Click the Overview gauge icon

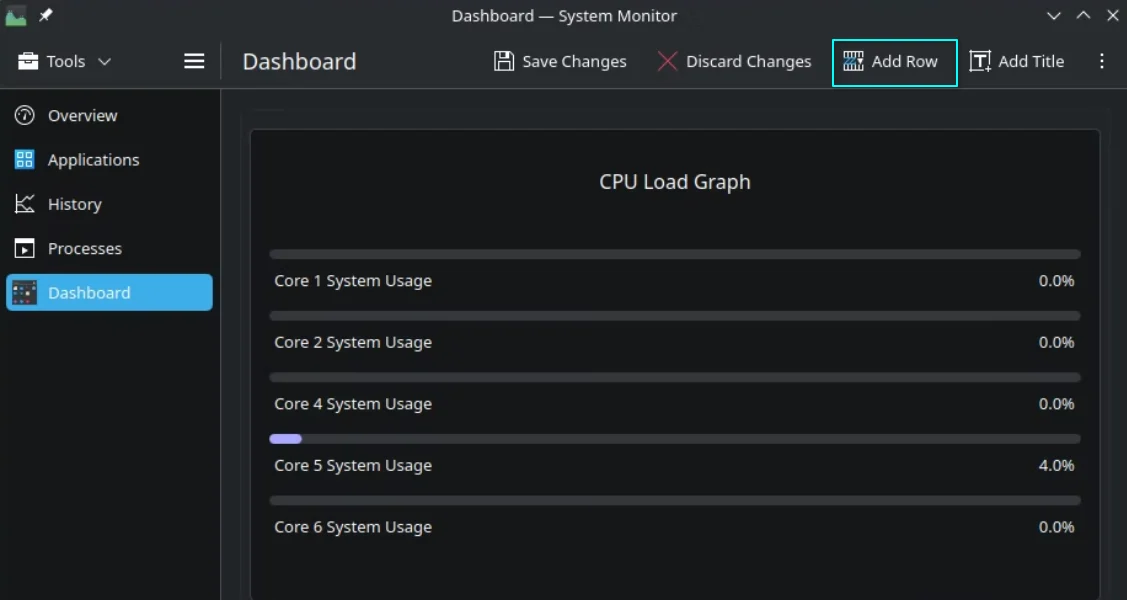pyautogui.click(x=24, y=115)
